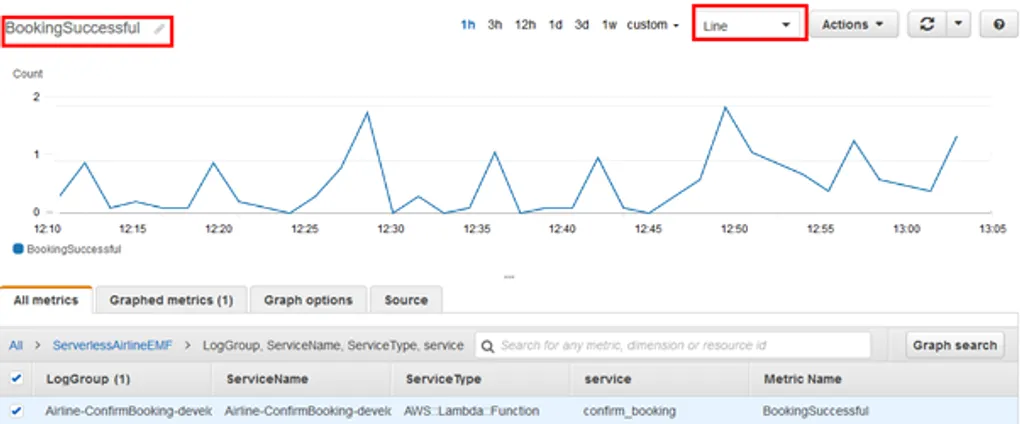Select the Source tab
Screen dimensions: 1020x424
[x=406, y=300]
